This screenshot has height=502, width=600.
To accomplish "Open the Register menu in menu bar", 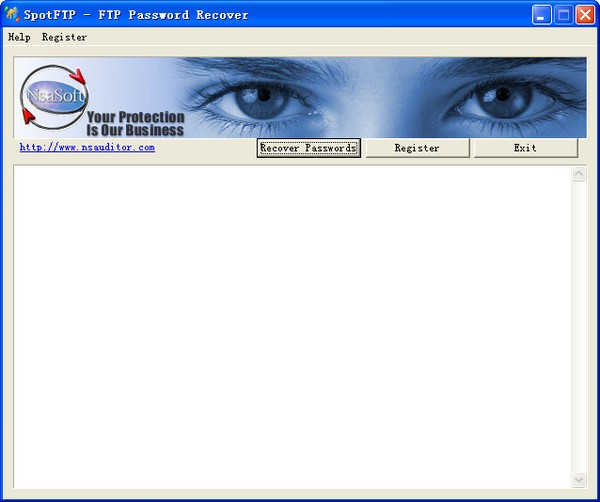I will pyautogui.click(x=64, y=37).
